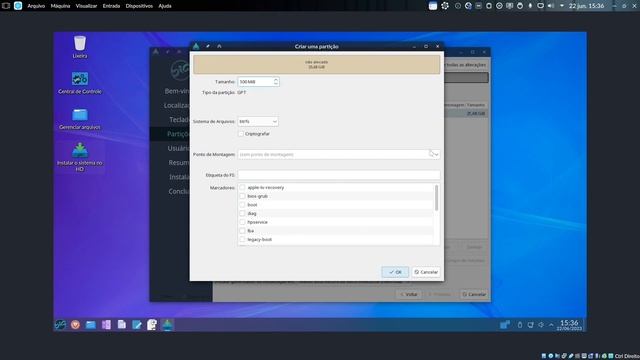Click the host top-bar calendar window icon
Image resolution: width=640 pixels, height=360 pixels.
coord(433,6)
